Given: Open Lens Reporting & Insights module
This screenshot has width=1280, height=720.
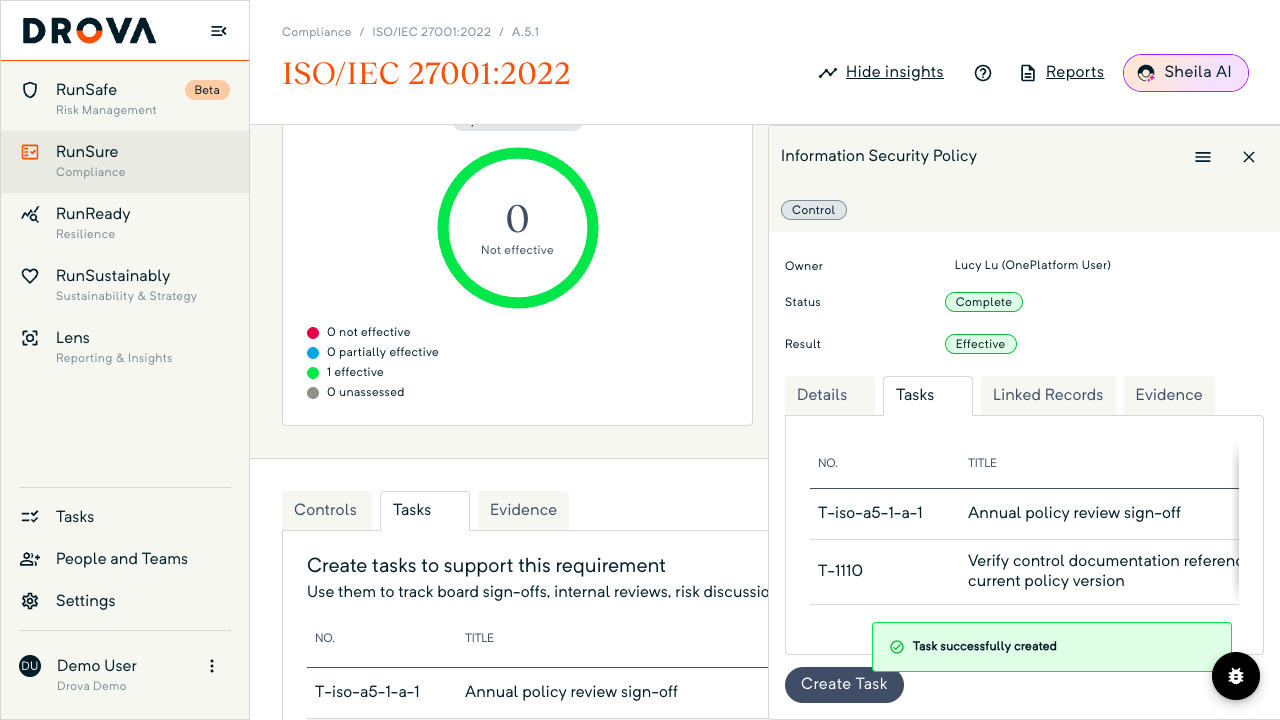Looking at the screenshot, I should tap(125, 347).
